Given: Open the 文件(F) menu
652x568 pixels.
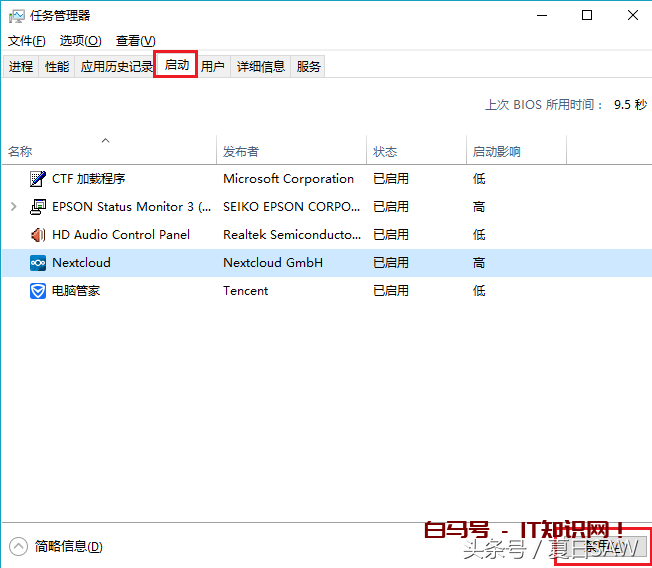Looking at the screenshot, I should click(x=27, y=41).
